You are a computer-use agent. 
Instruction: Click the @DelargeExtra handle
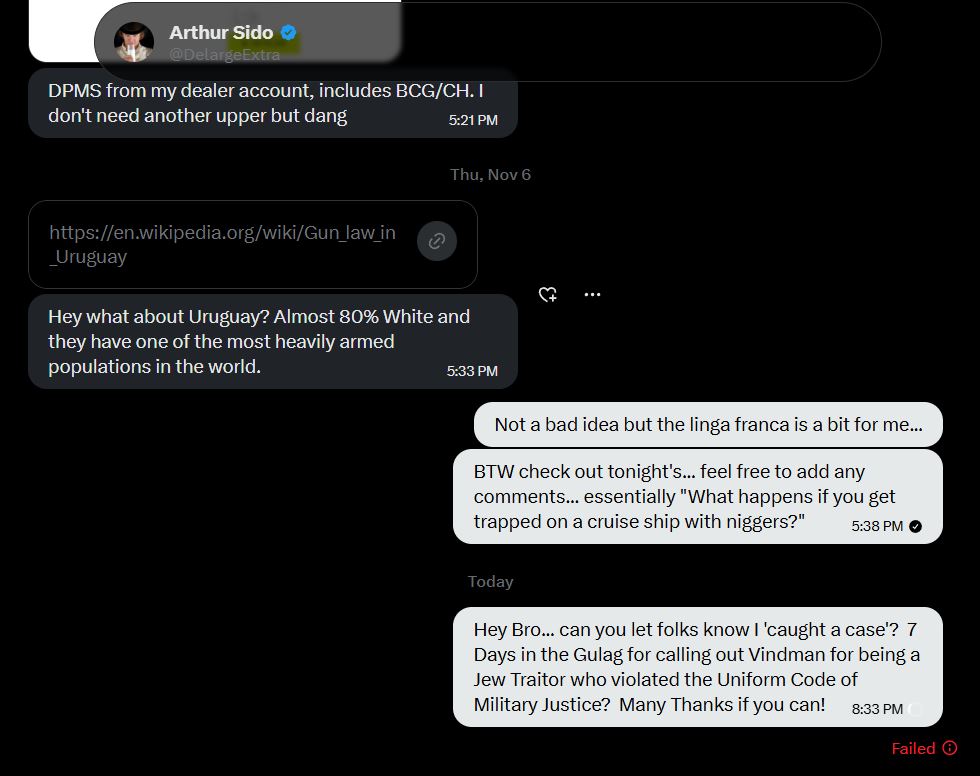224,55
